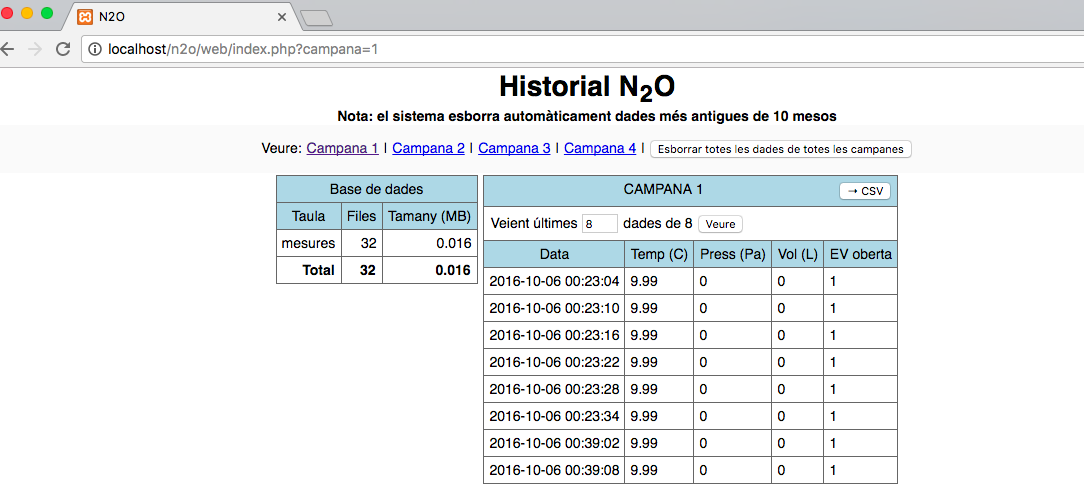Open the Campana 2 link
1084x503 pixels.
pos(428,148)
